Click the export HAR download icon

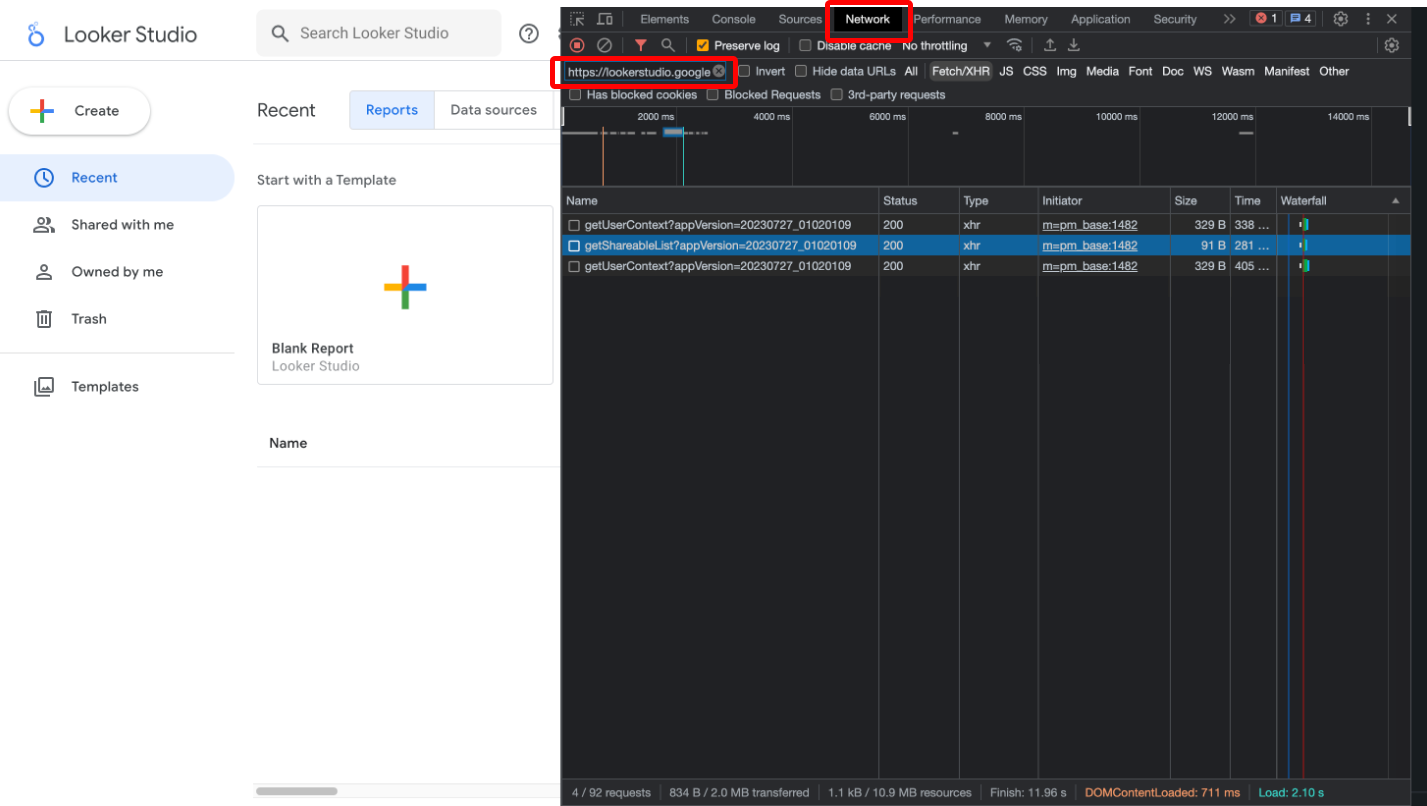point(1074,45)
